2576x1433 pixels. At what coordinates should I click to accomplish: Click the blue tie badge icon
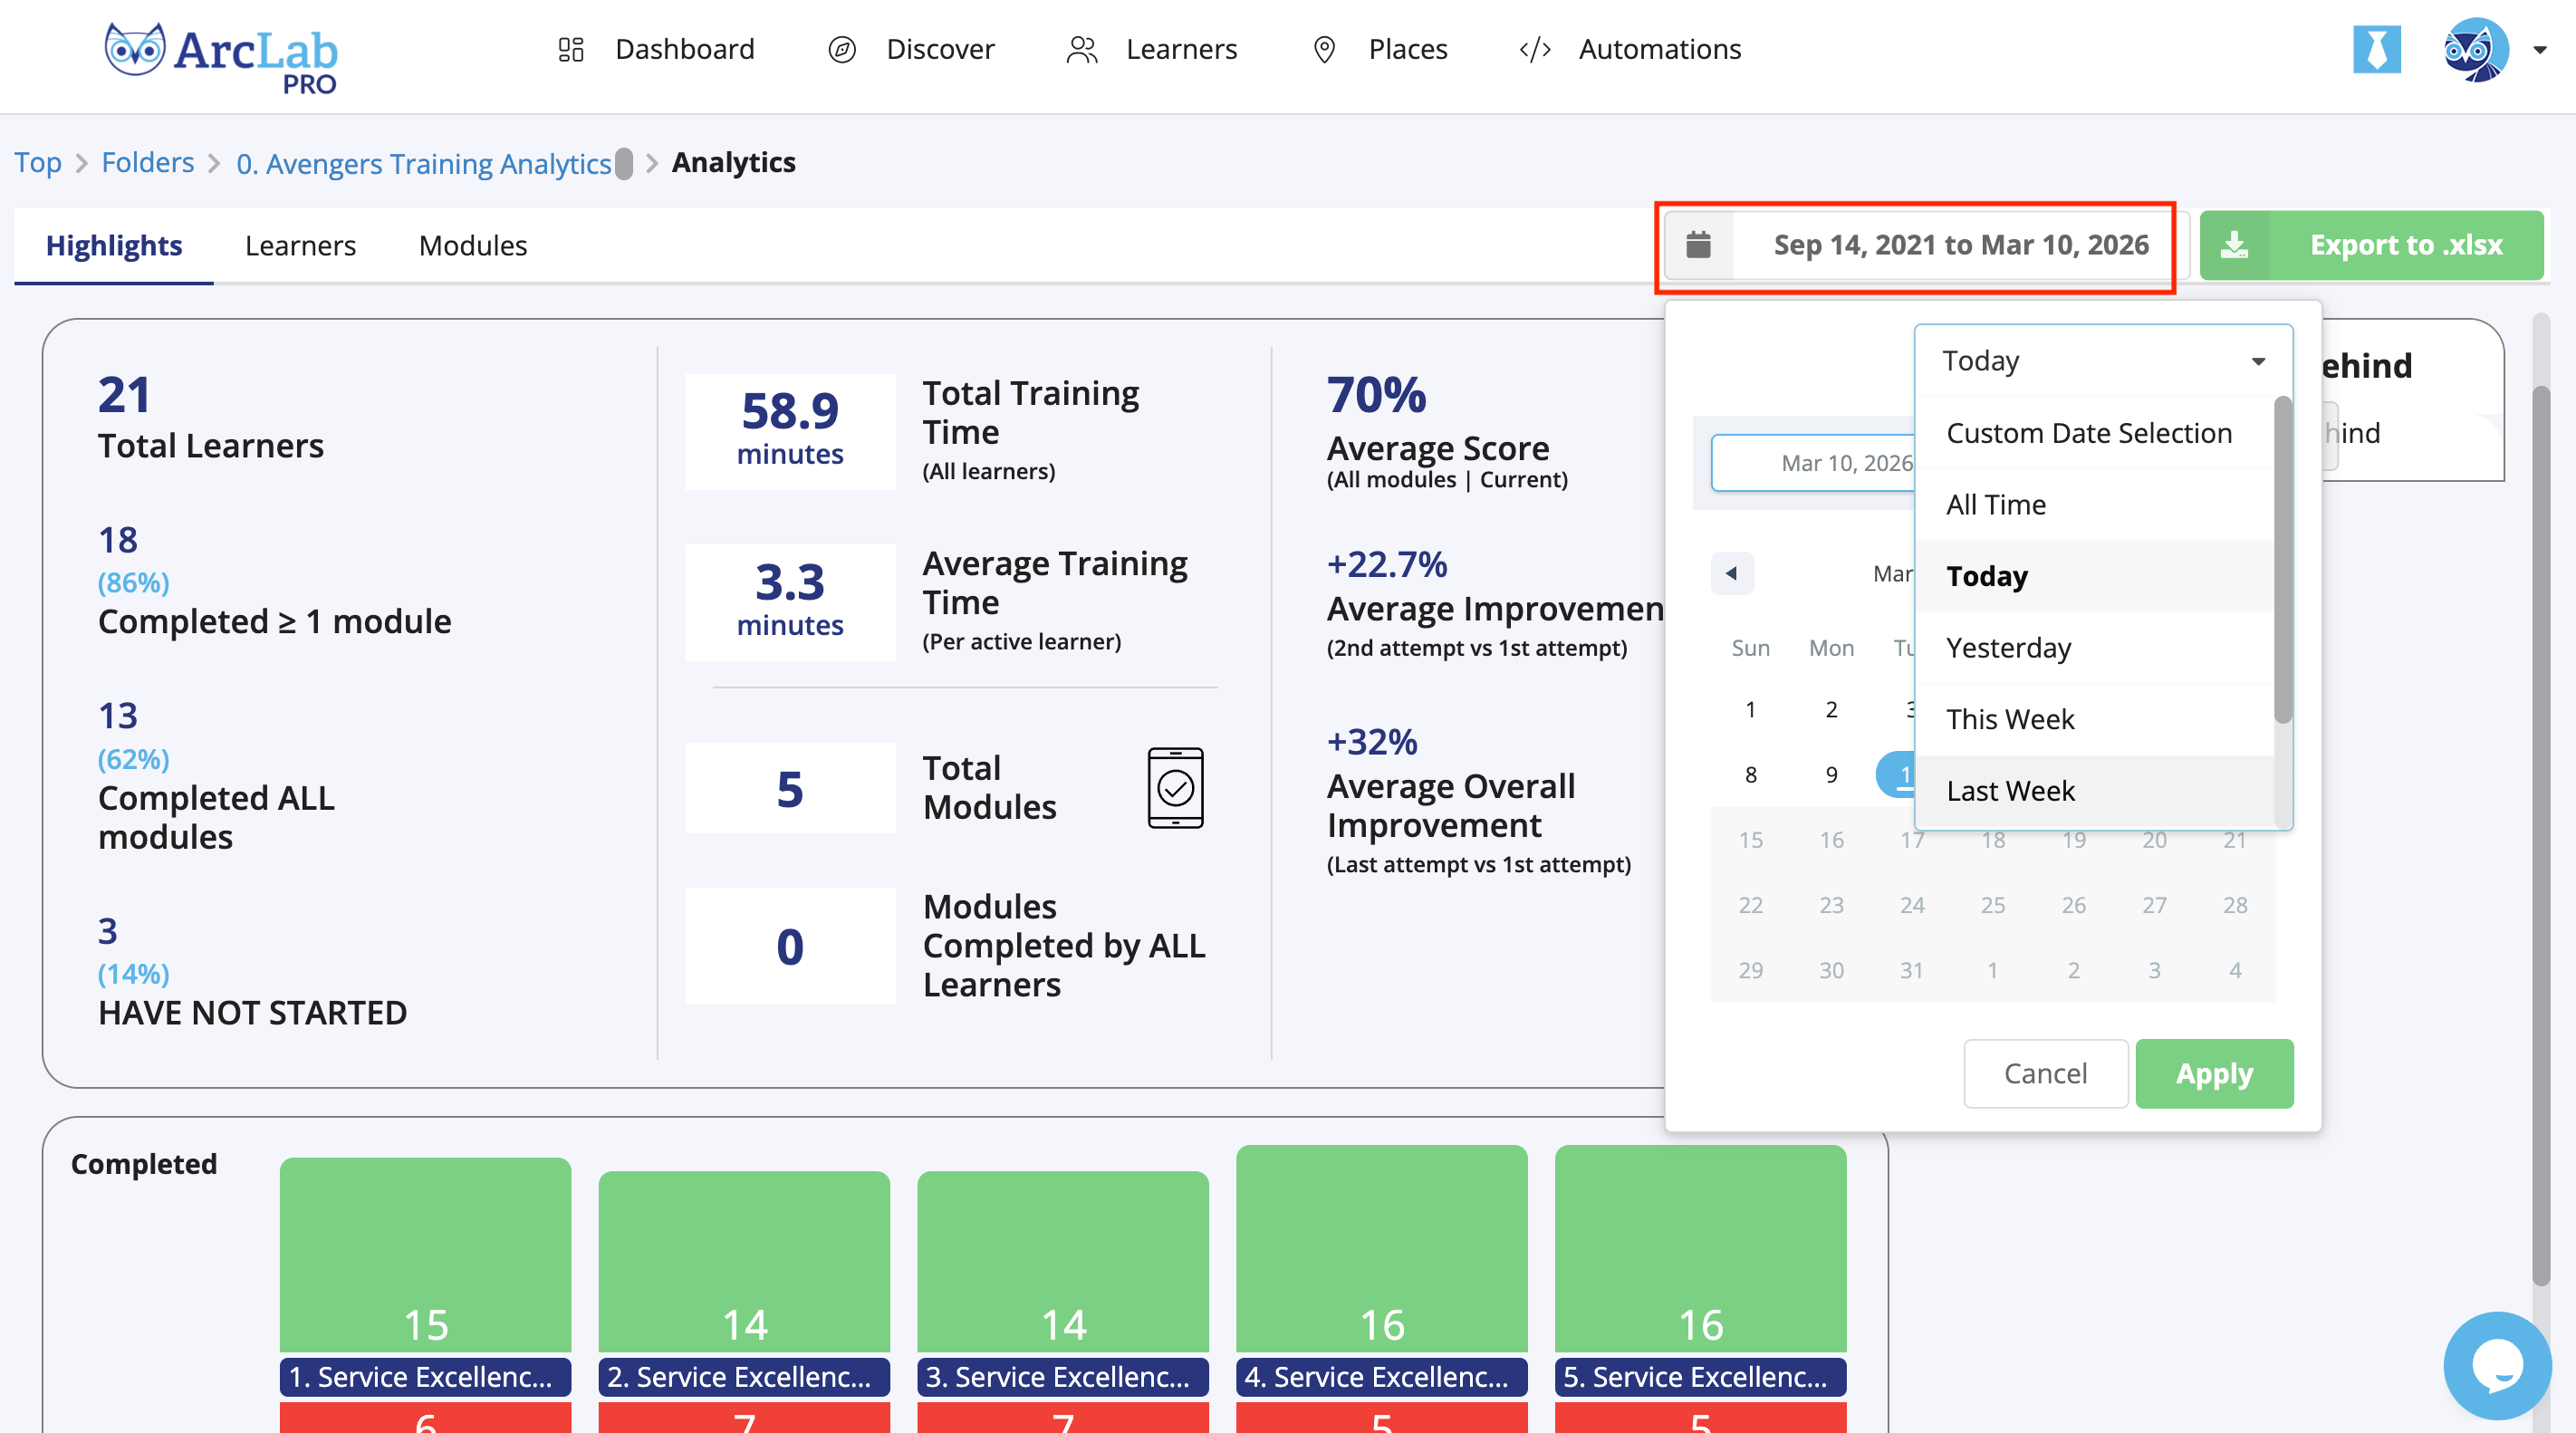(x=2376, y=49)
